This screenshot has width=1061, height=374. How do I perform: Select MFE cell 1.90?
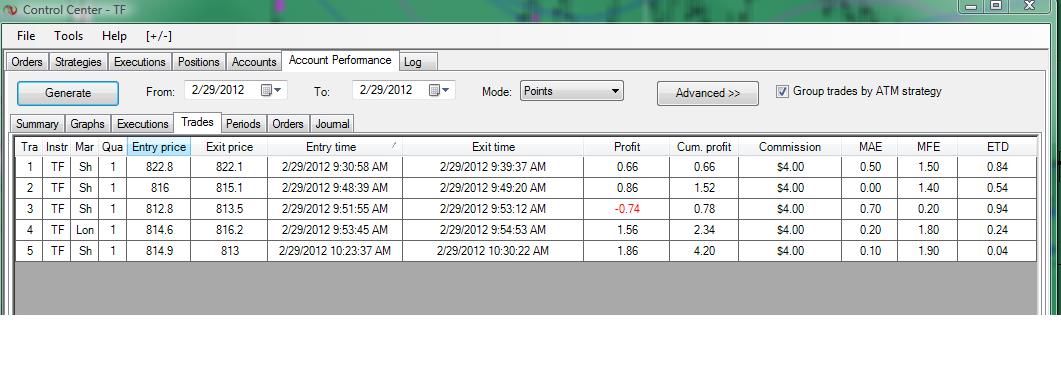927,251
